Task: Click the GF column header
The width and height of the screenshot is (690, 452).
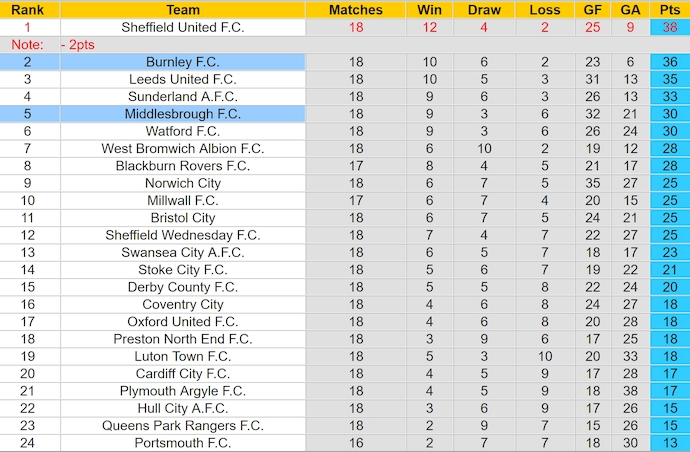Action: (x=593, y=10)
